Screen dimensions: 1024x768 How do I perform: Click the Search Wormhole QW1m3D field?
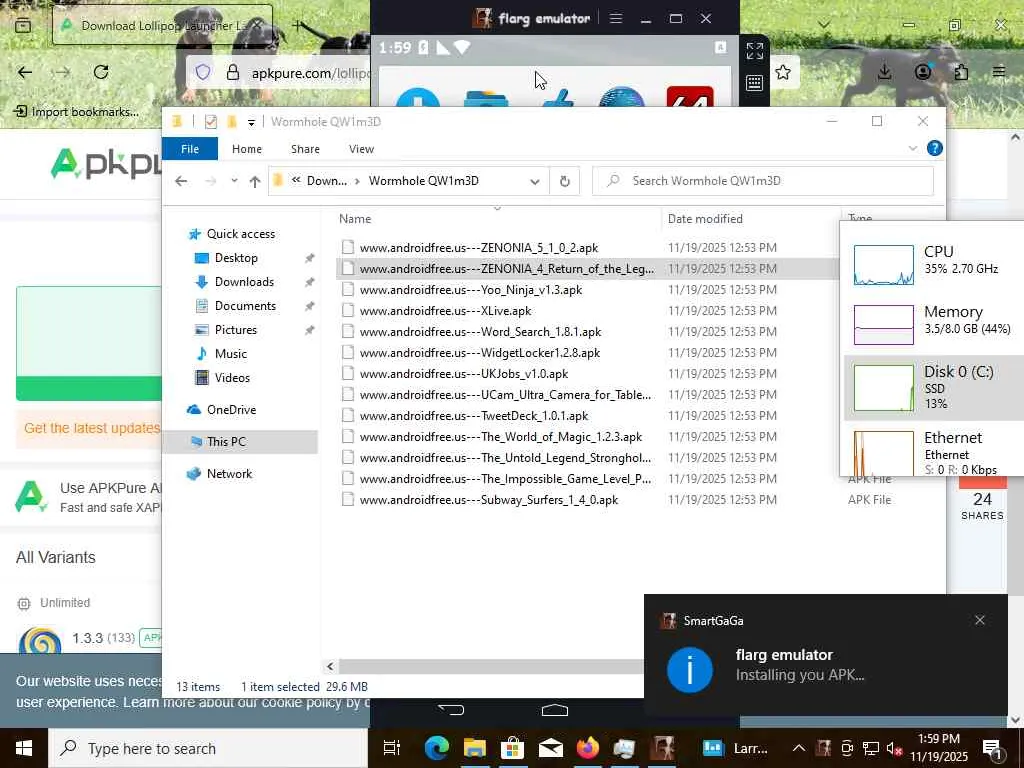point(763,181)
